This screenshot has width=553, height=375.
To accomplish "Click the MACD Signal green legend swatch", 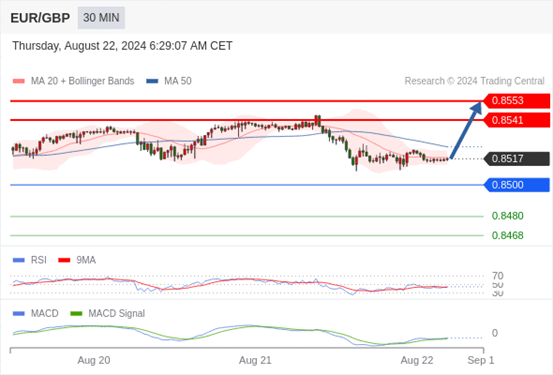I will pyautogui.click(x=76, y=314).
